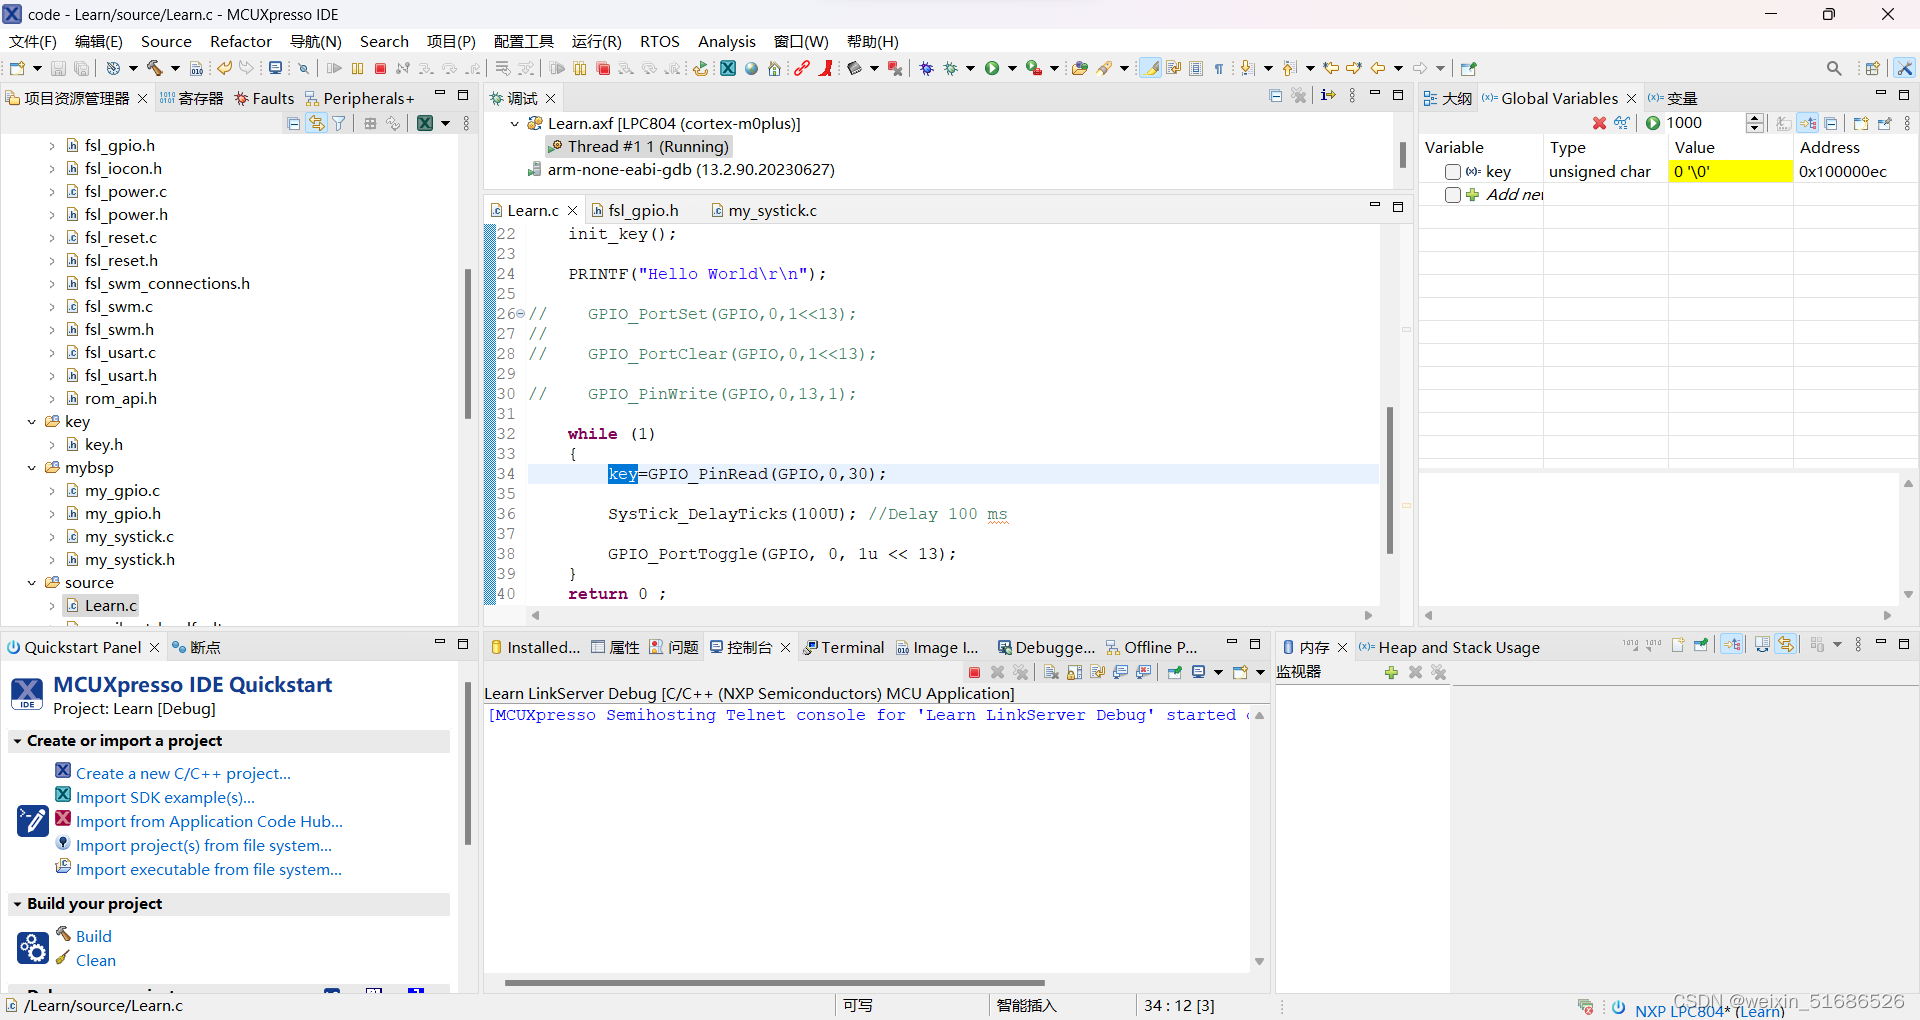The width and height of the screenshot is (1920, 1020).
Task: Collapse the source folder
Action: (x=32, y=583)
